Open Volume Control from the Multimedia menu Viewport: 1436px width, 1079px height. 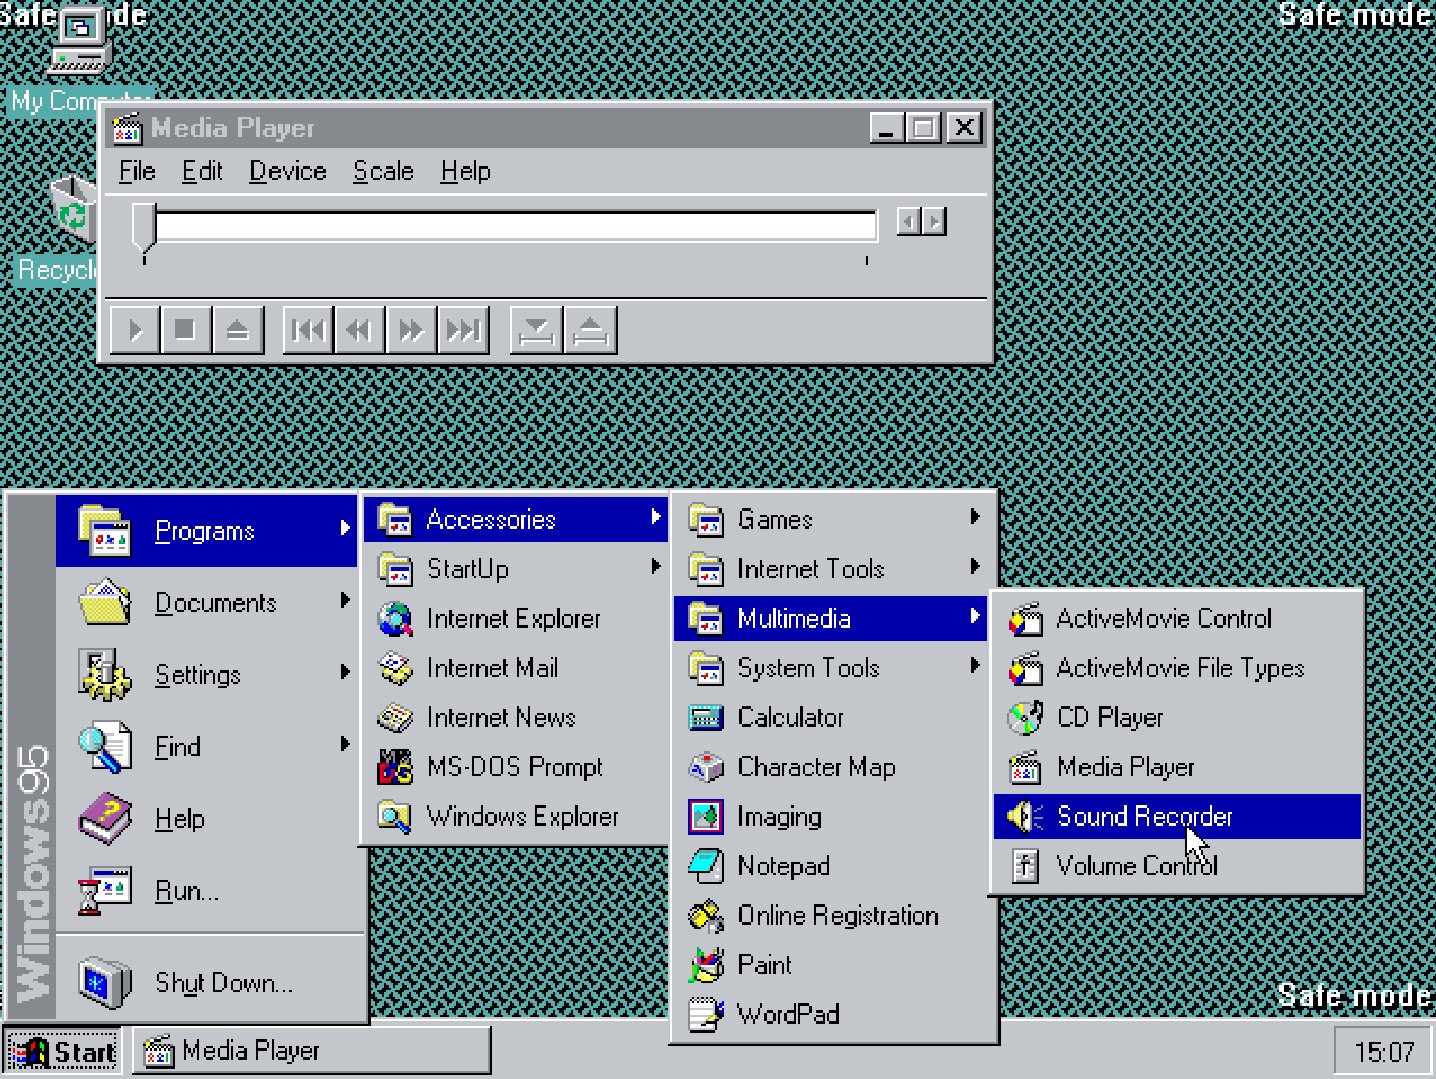point(1177,866)
